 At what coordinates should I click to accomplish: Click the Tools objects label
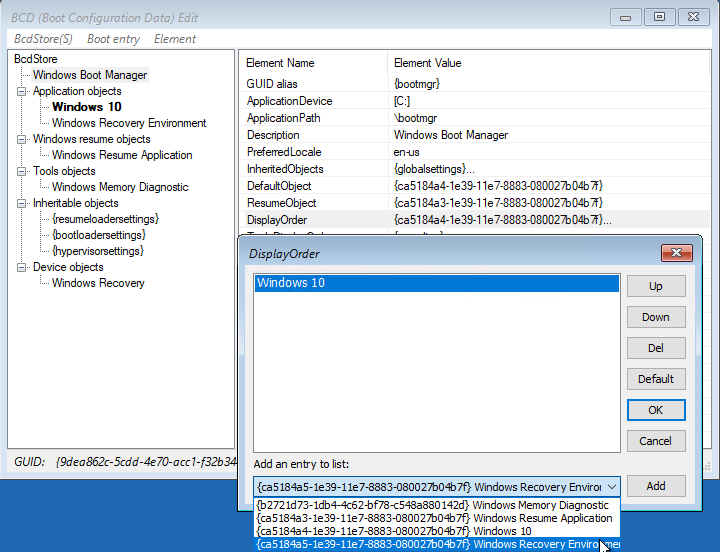pos(64,171)
